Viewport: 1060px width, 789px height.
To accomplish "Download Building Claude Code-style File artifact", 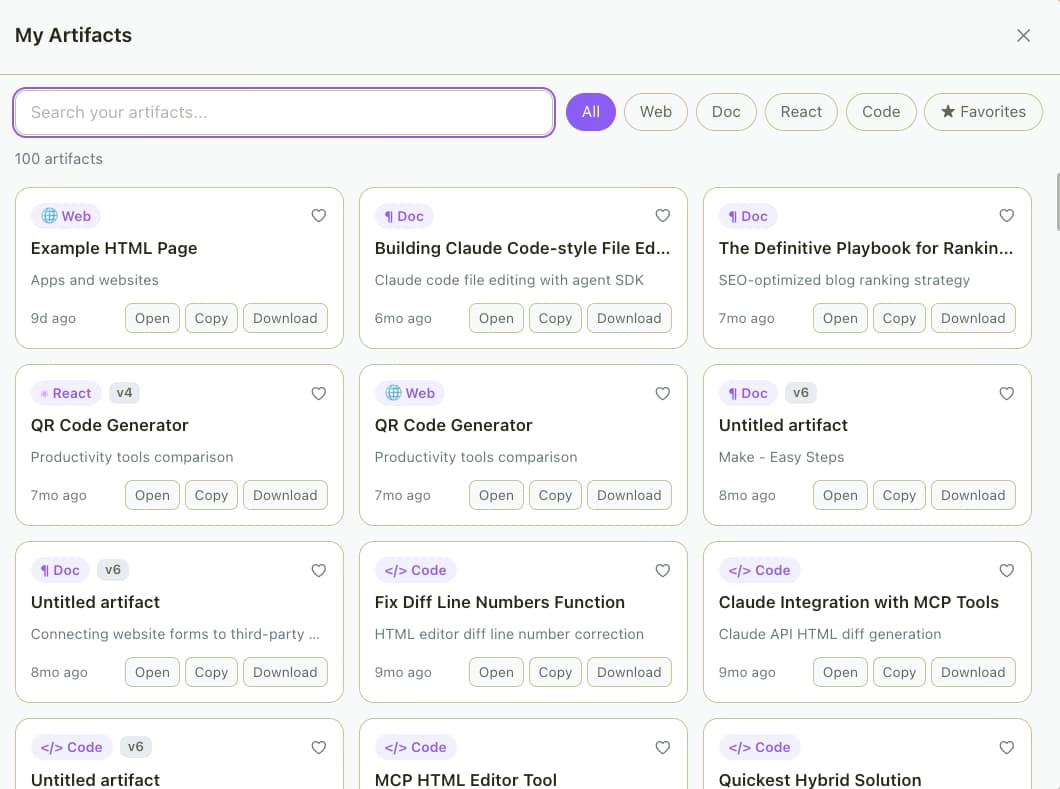I will 629,318.
